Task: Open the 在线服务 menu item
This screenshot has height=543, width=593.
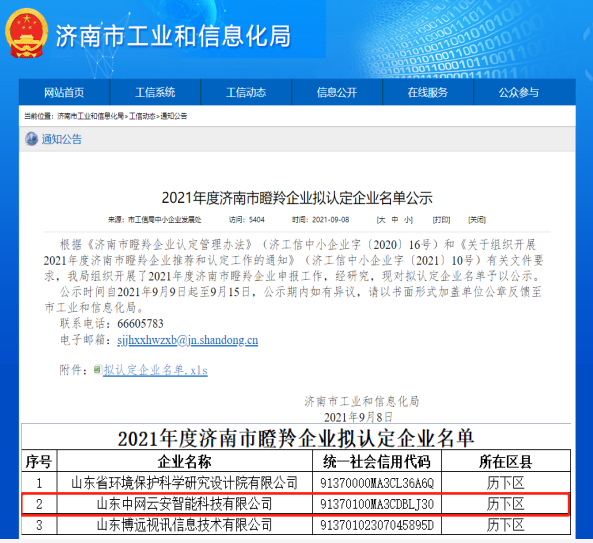Action: pos(428,92)
